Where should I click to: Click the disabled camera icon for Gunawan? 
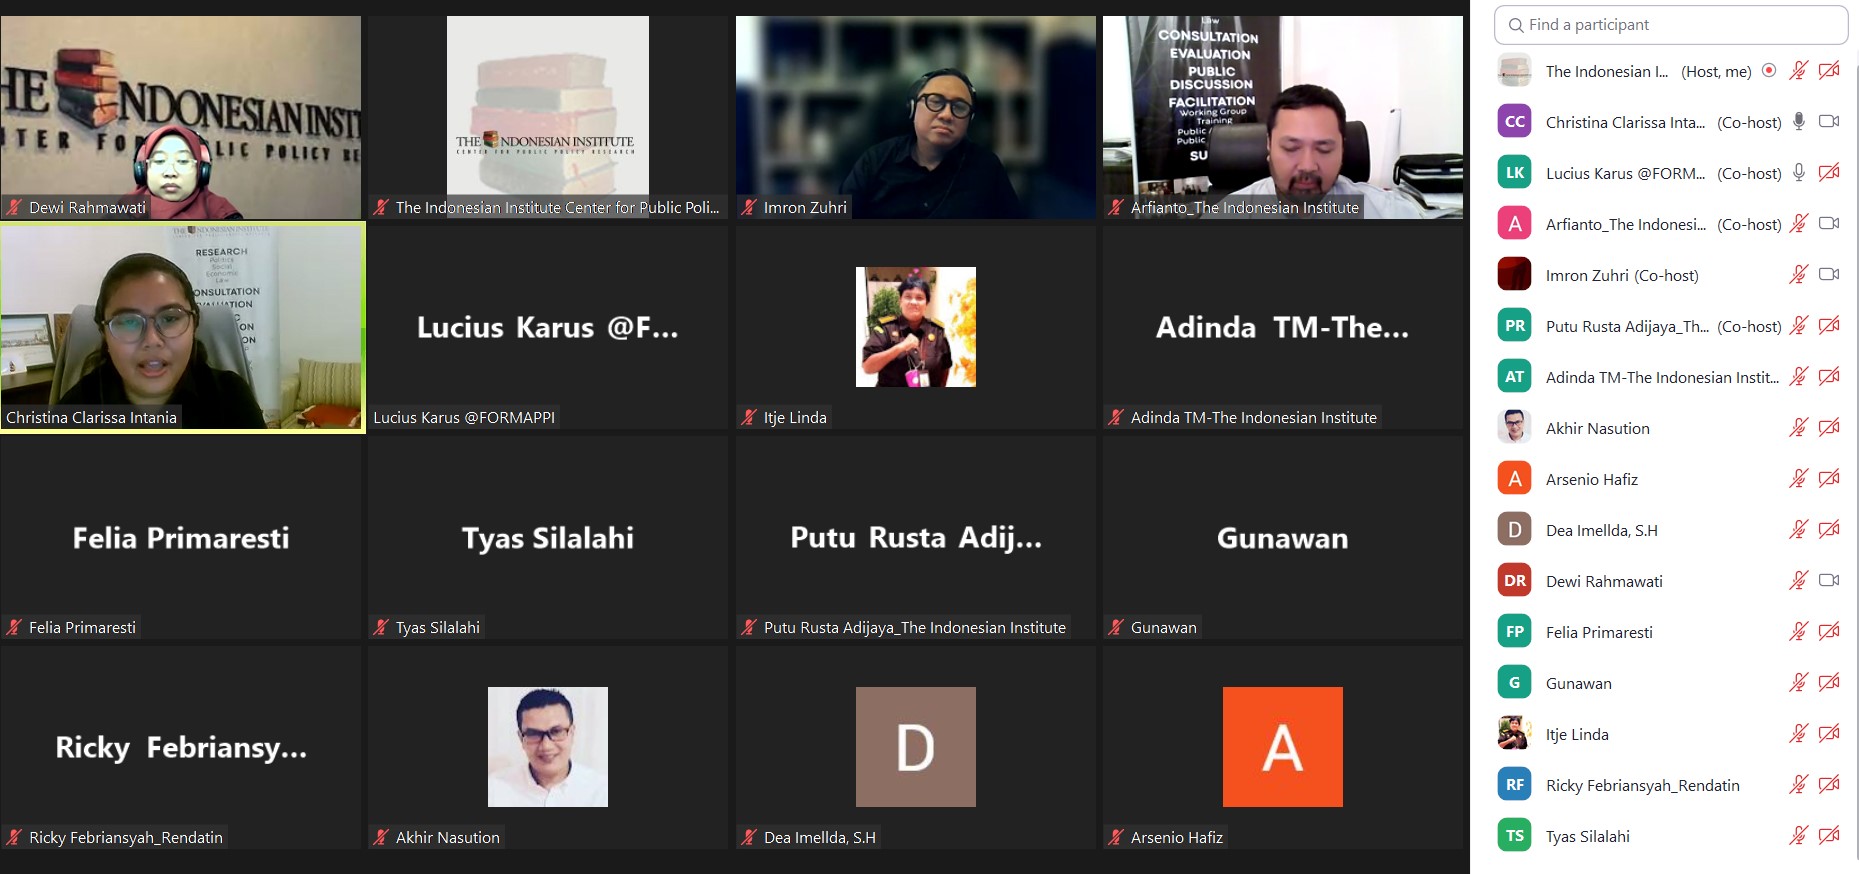click(x=1829, y=683)
